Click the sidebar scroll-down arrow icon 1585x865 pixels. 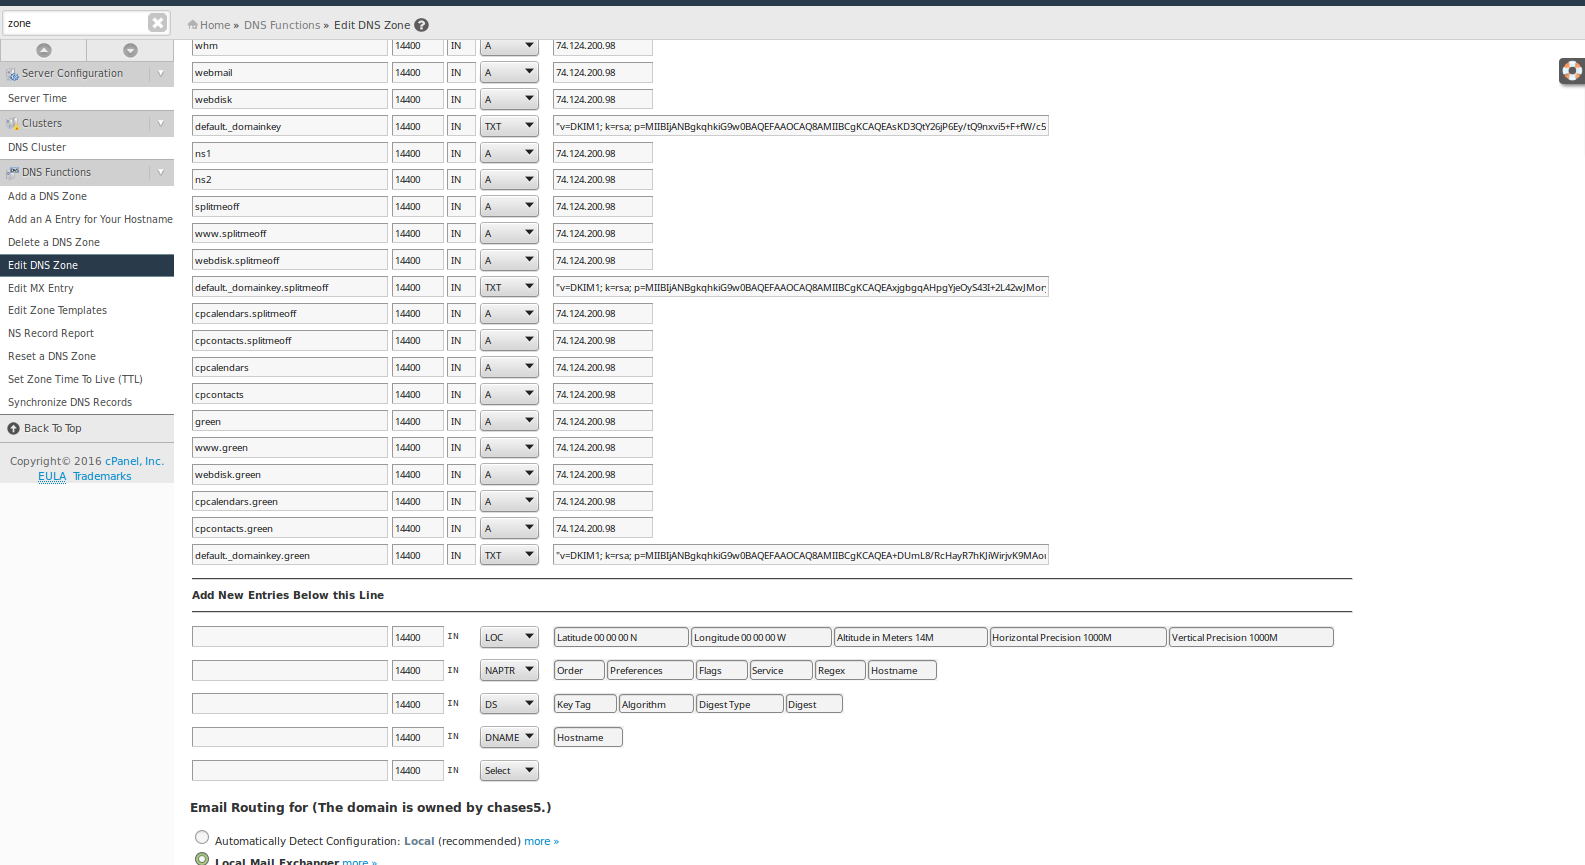[x=130, y=50]
